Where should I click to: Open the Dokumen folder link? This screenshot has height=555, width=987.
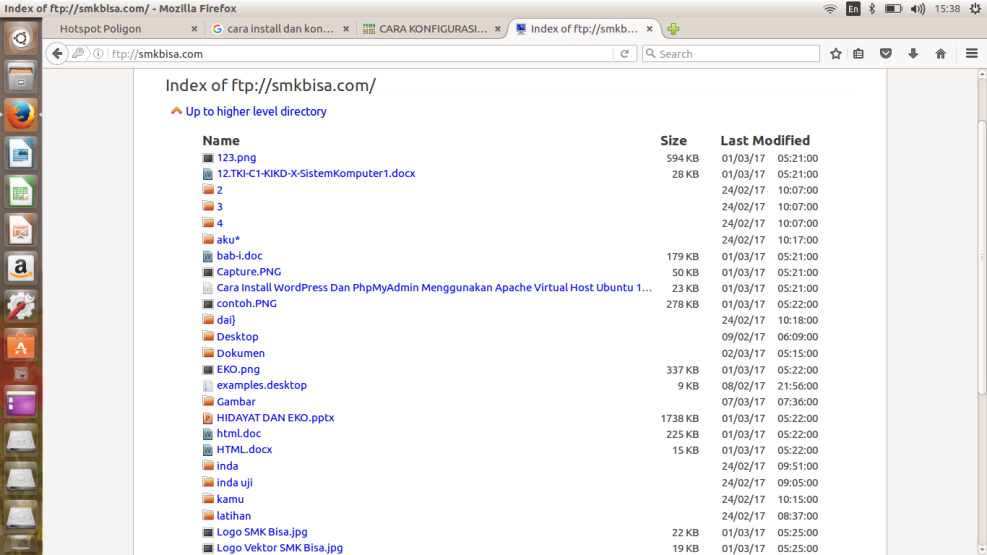[240, 353]
